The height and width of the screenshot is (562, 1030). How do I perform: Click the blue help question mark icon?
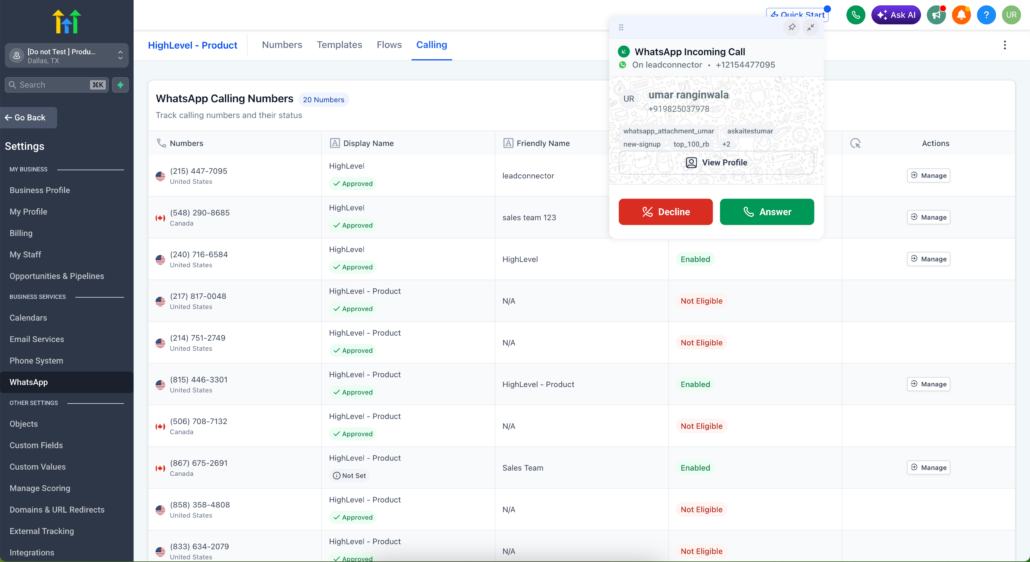point(986,15)
